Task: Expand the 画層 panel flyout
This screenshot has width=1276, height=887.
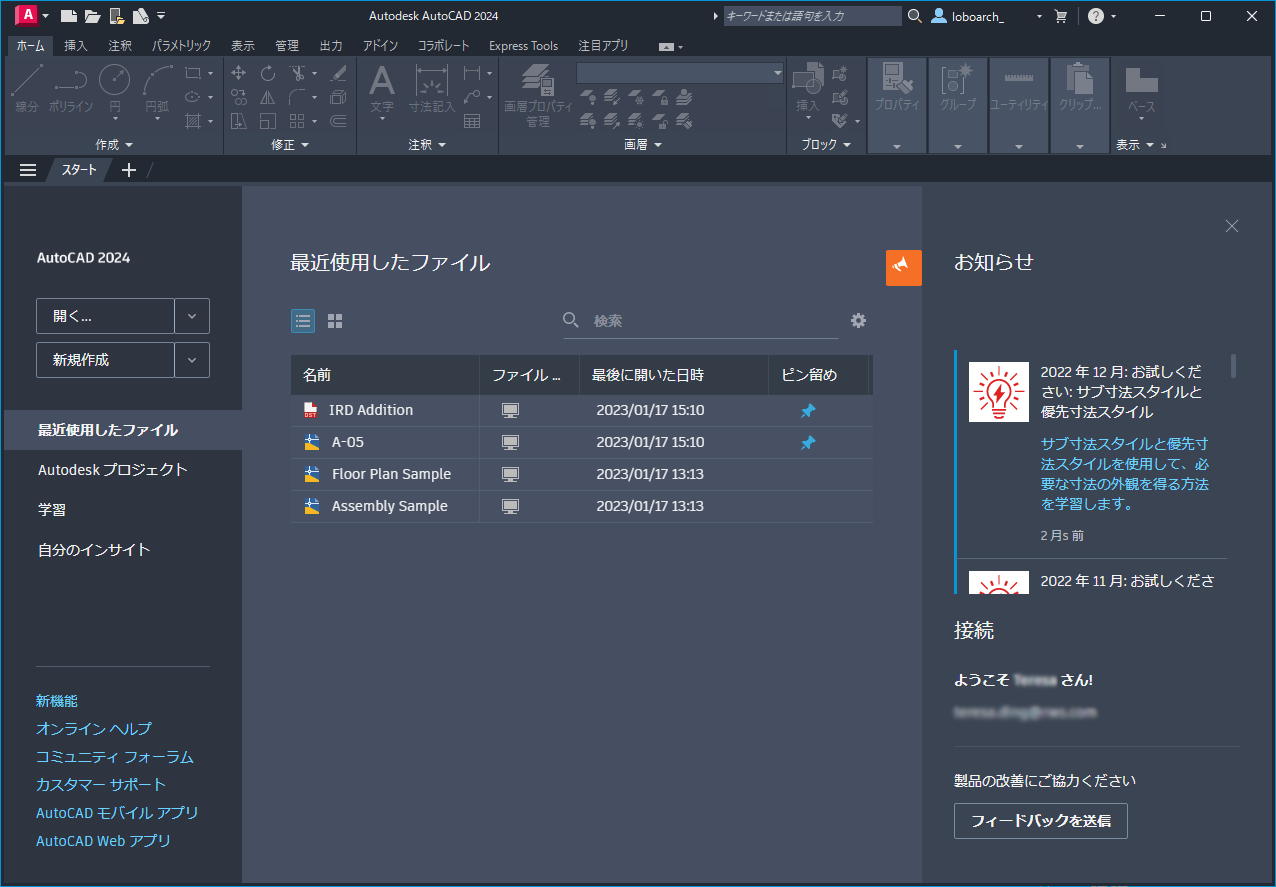Action: tap(643, 145)
